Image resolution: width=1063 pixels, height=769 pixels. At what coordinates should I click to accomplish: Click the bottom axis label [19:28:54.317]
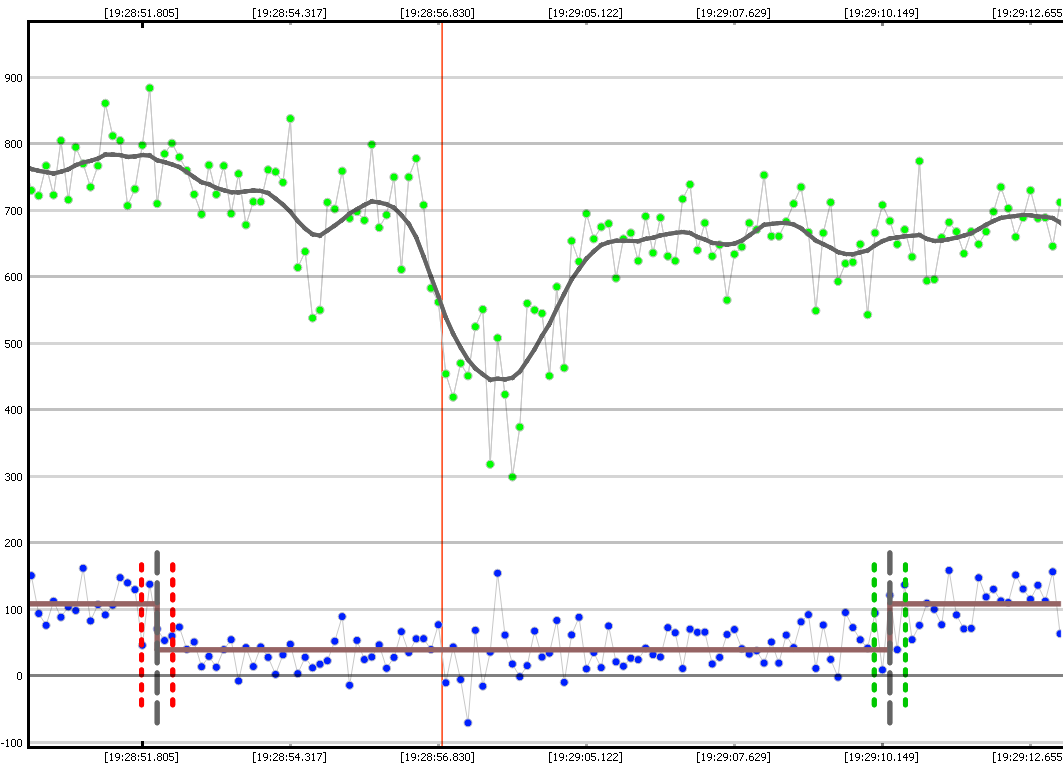click(289, 757)
